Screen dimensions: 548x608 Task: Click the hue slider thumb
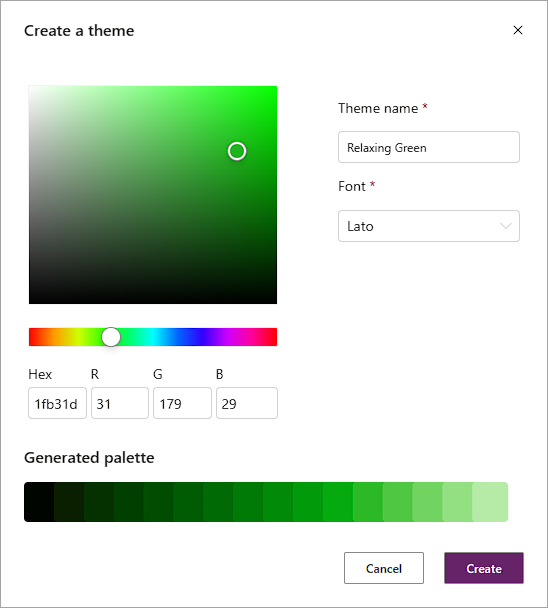coord(111,337)
